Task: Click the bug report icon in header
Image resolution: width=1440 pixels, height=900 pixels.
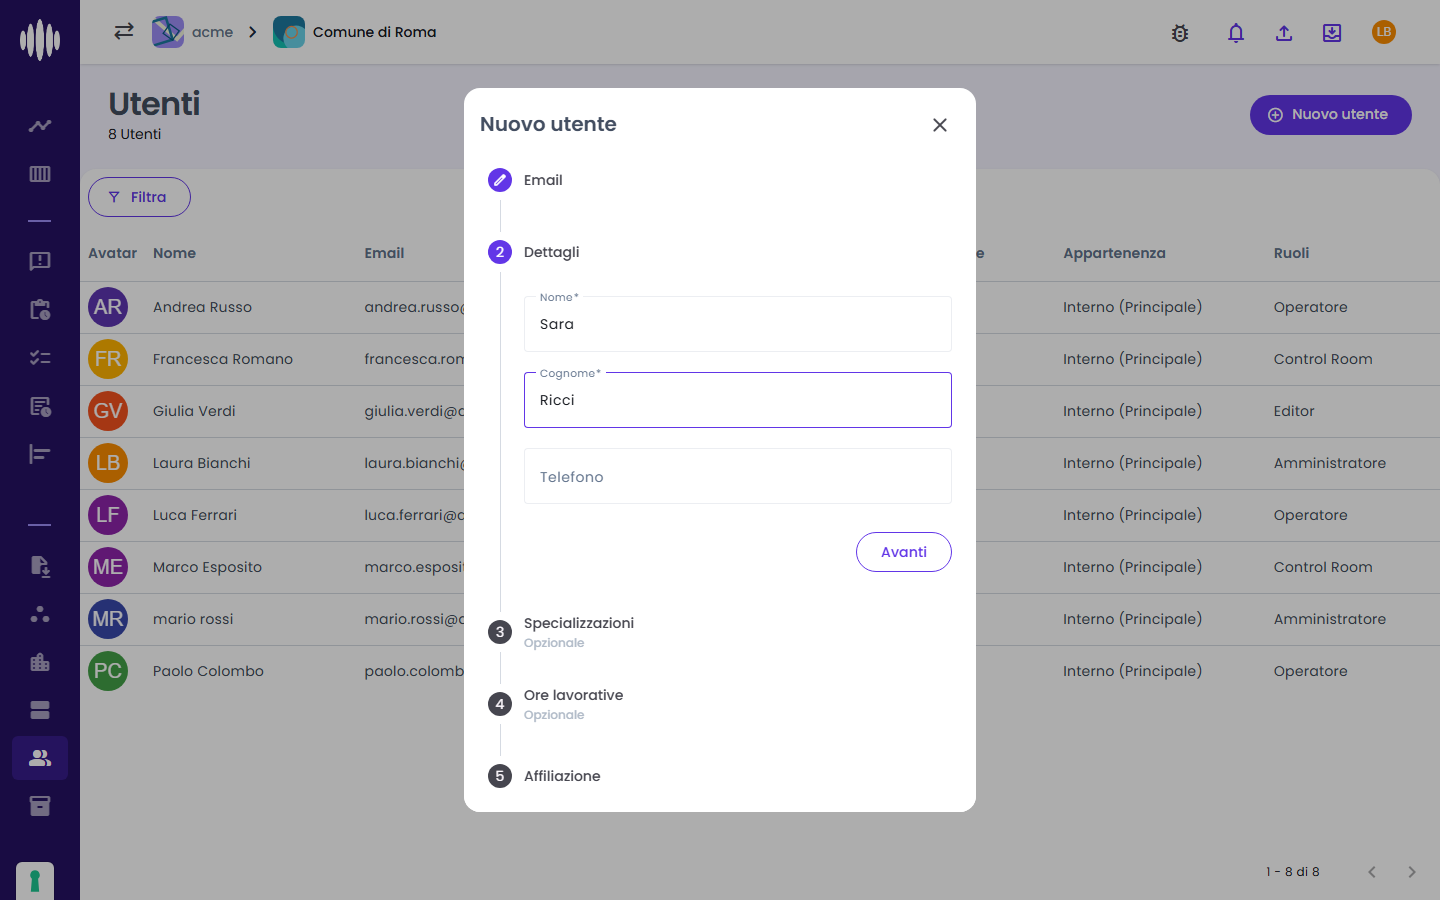Action: pyautogui.click(x=1180, y=33)
